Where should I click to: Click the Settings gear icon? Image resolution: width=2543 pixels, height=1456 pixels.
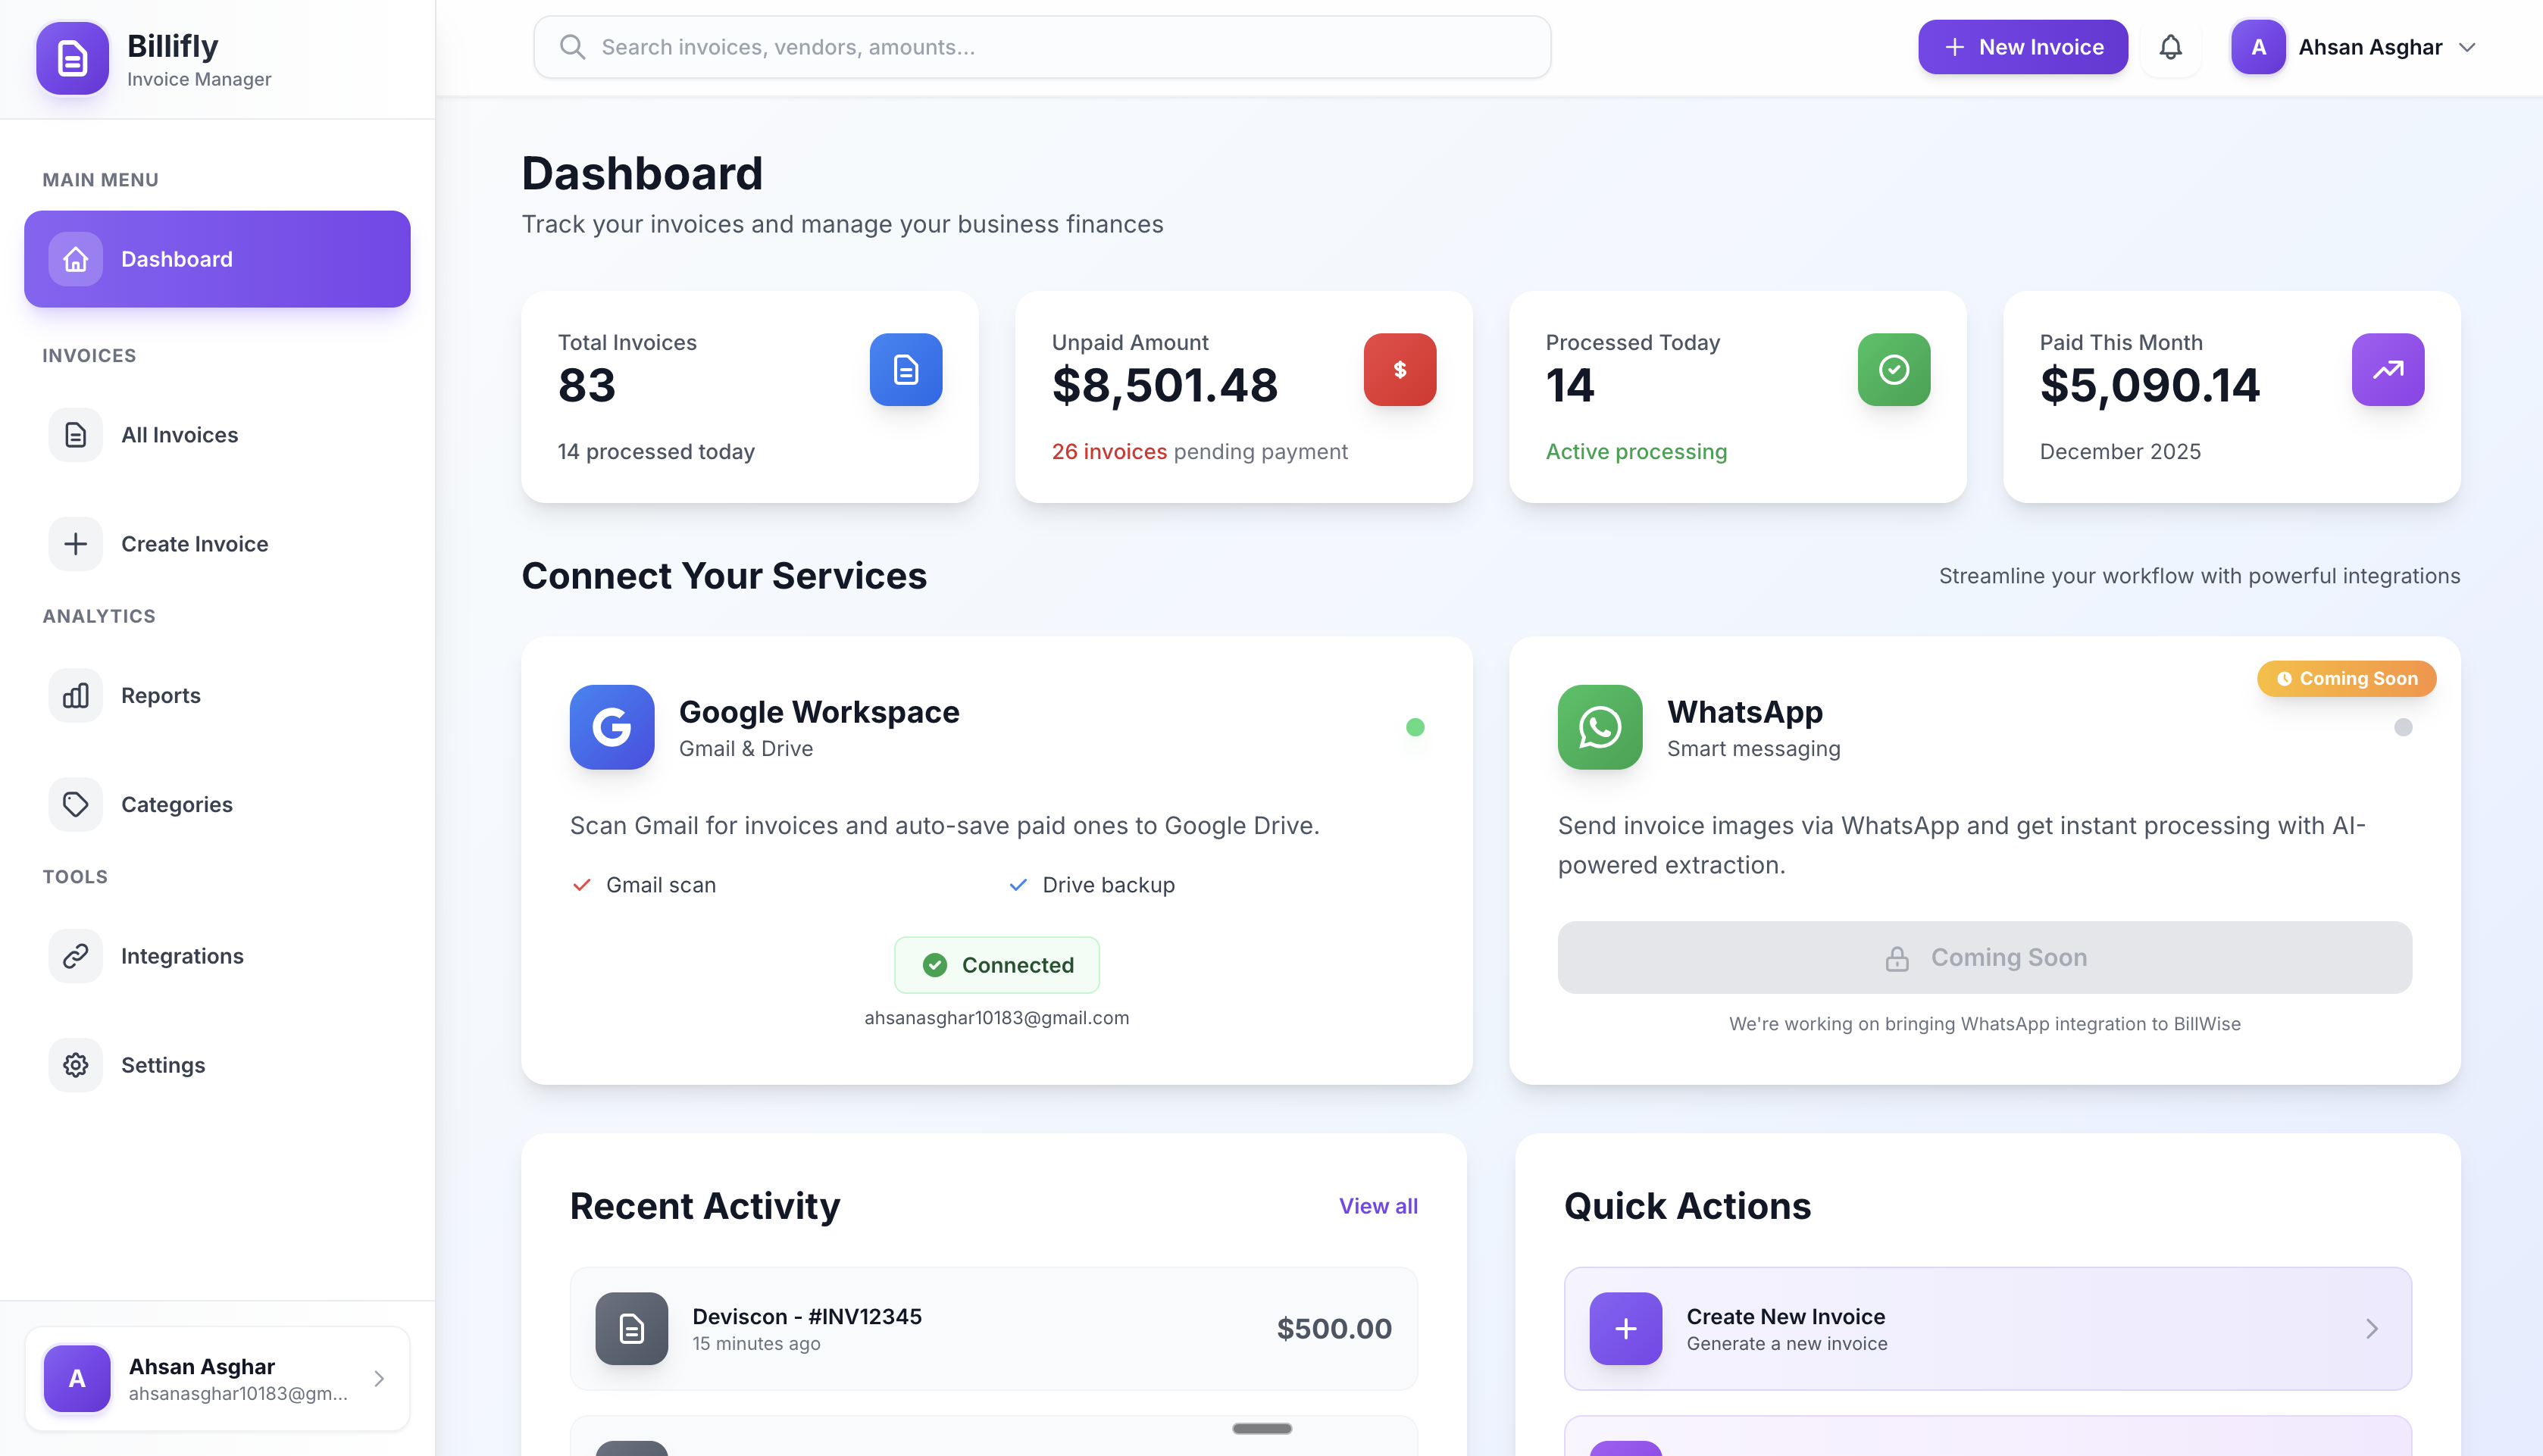76,1065
